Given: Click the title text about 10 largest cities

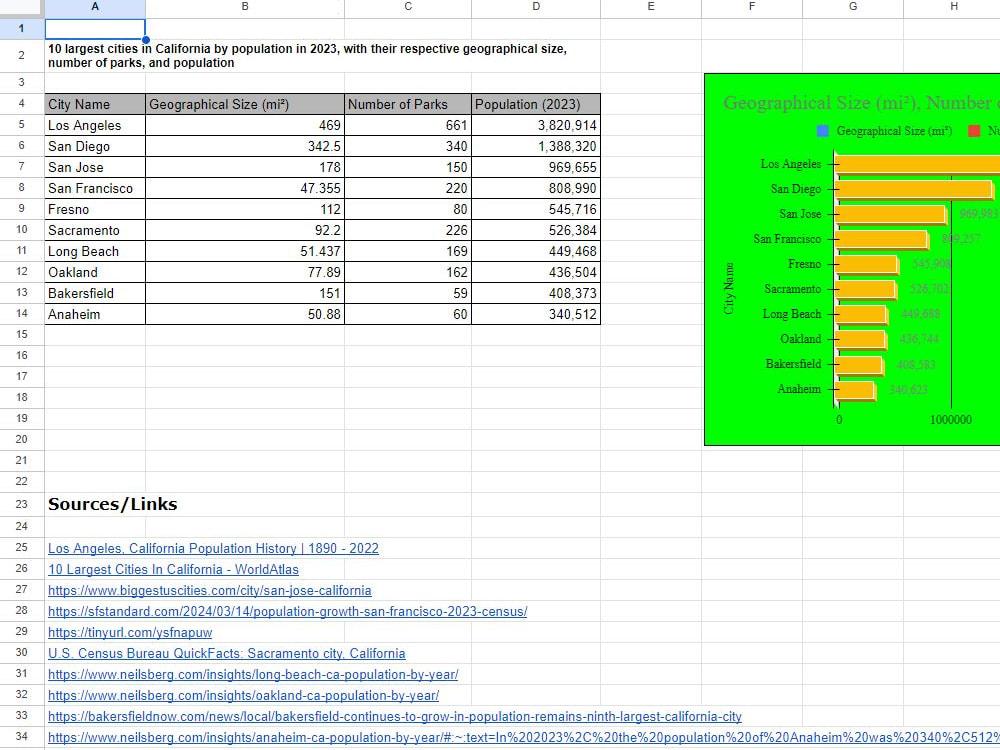Looking at the screenshot, I should [307, 55].
